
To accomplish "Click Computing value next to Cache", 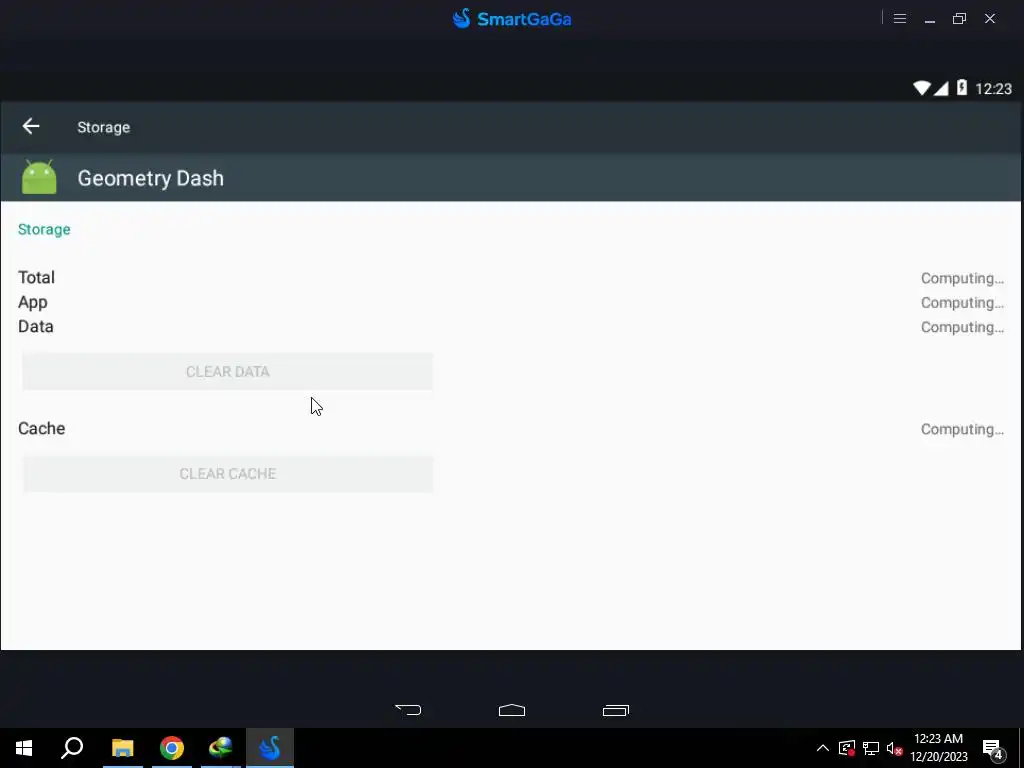I will (x=962, y=429).
